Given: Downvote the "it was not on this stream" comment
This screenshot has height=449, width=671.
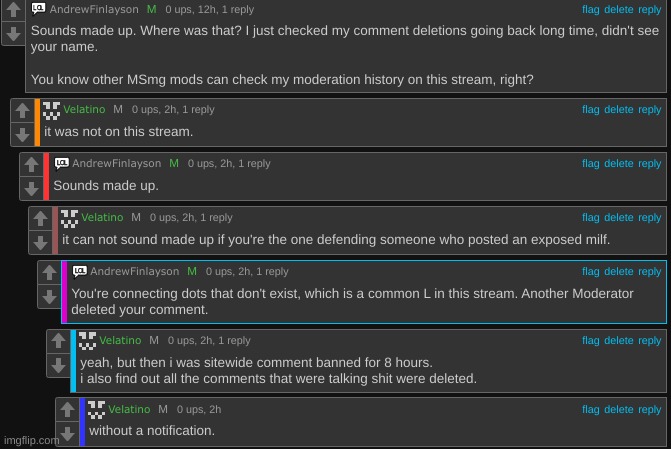Looking at the screenshot, I should click(x=22, y=133).
